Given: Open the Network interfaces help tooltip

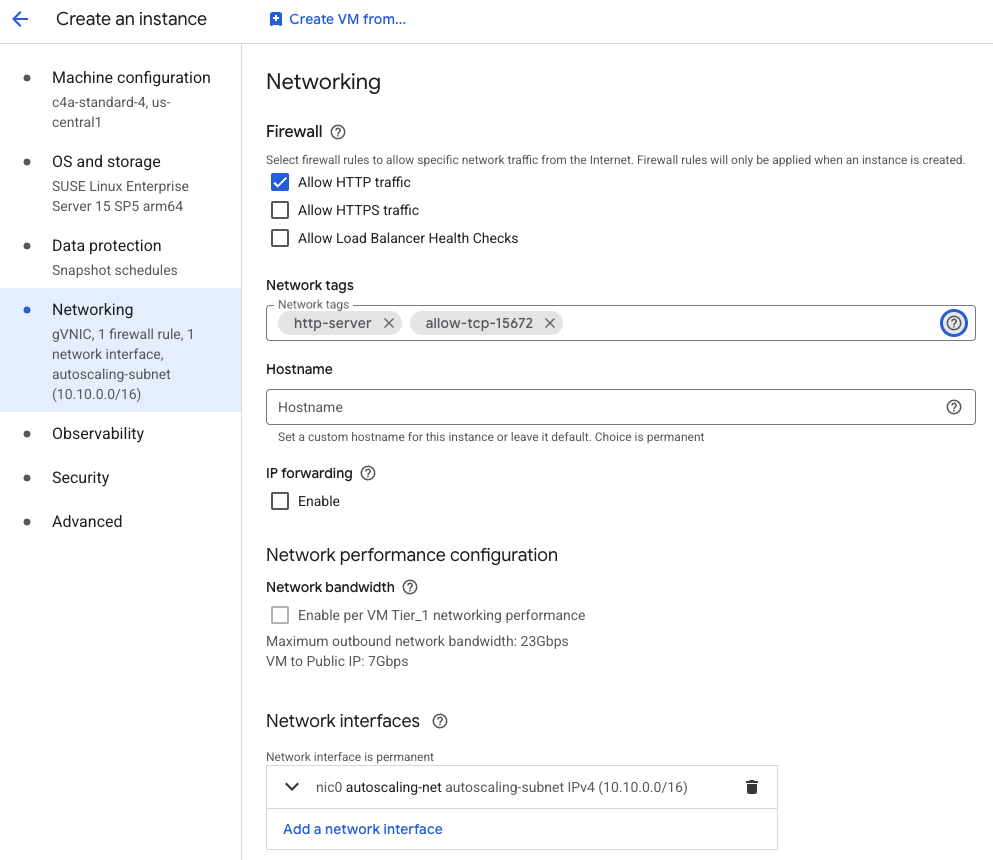Looking at the screenshot, I should click(x=439, y=721).
